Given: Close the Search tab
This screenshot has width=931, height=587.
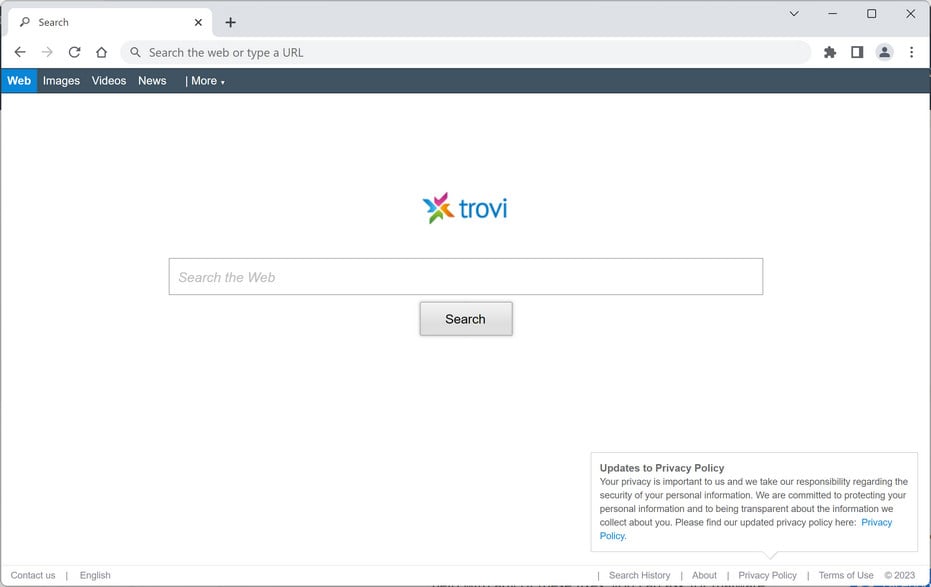Looking at the screenshot, I should point(198,23).
